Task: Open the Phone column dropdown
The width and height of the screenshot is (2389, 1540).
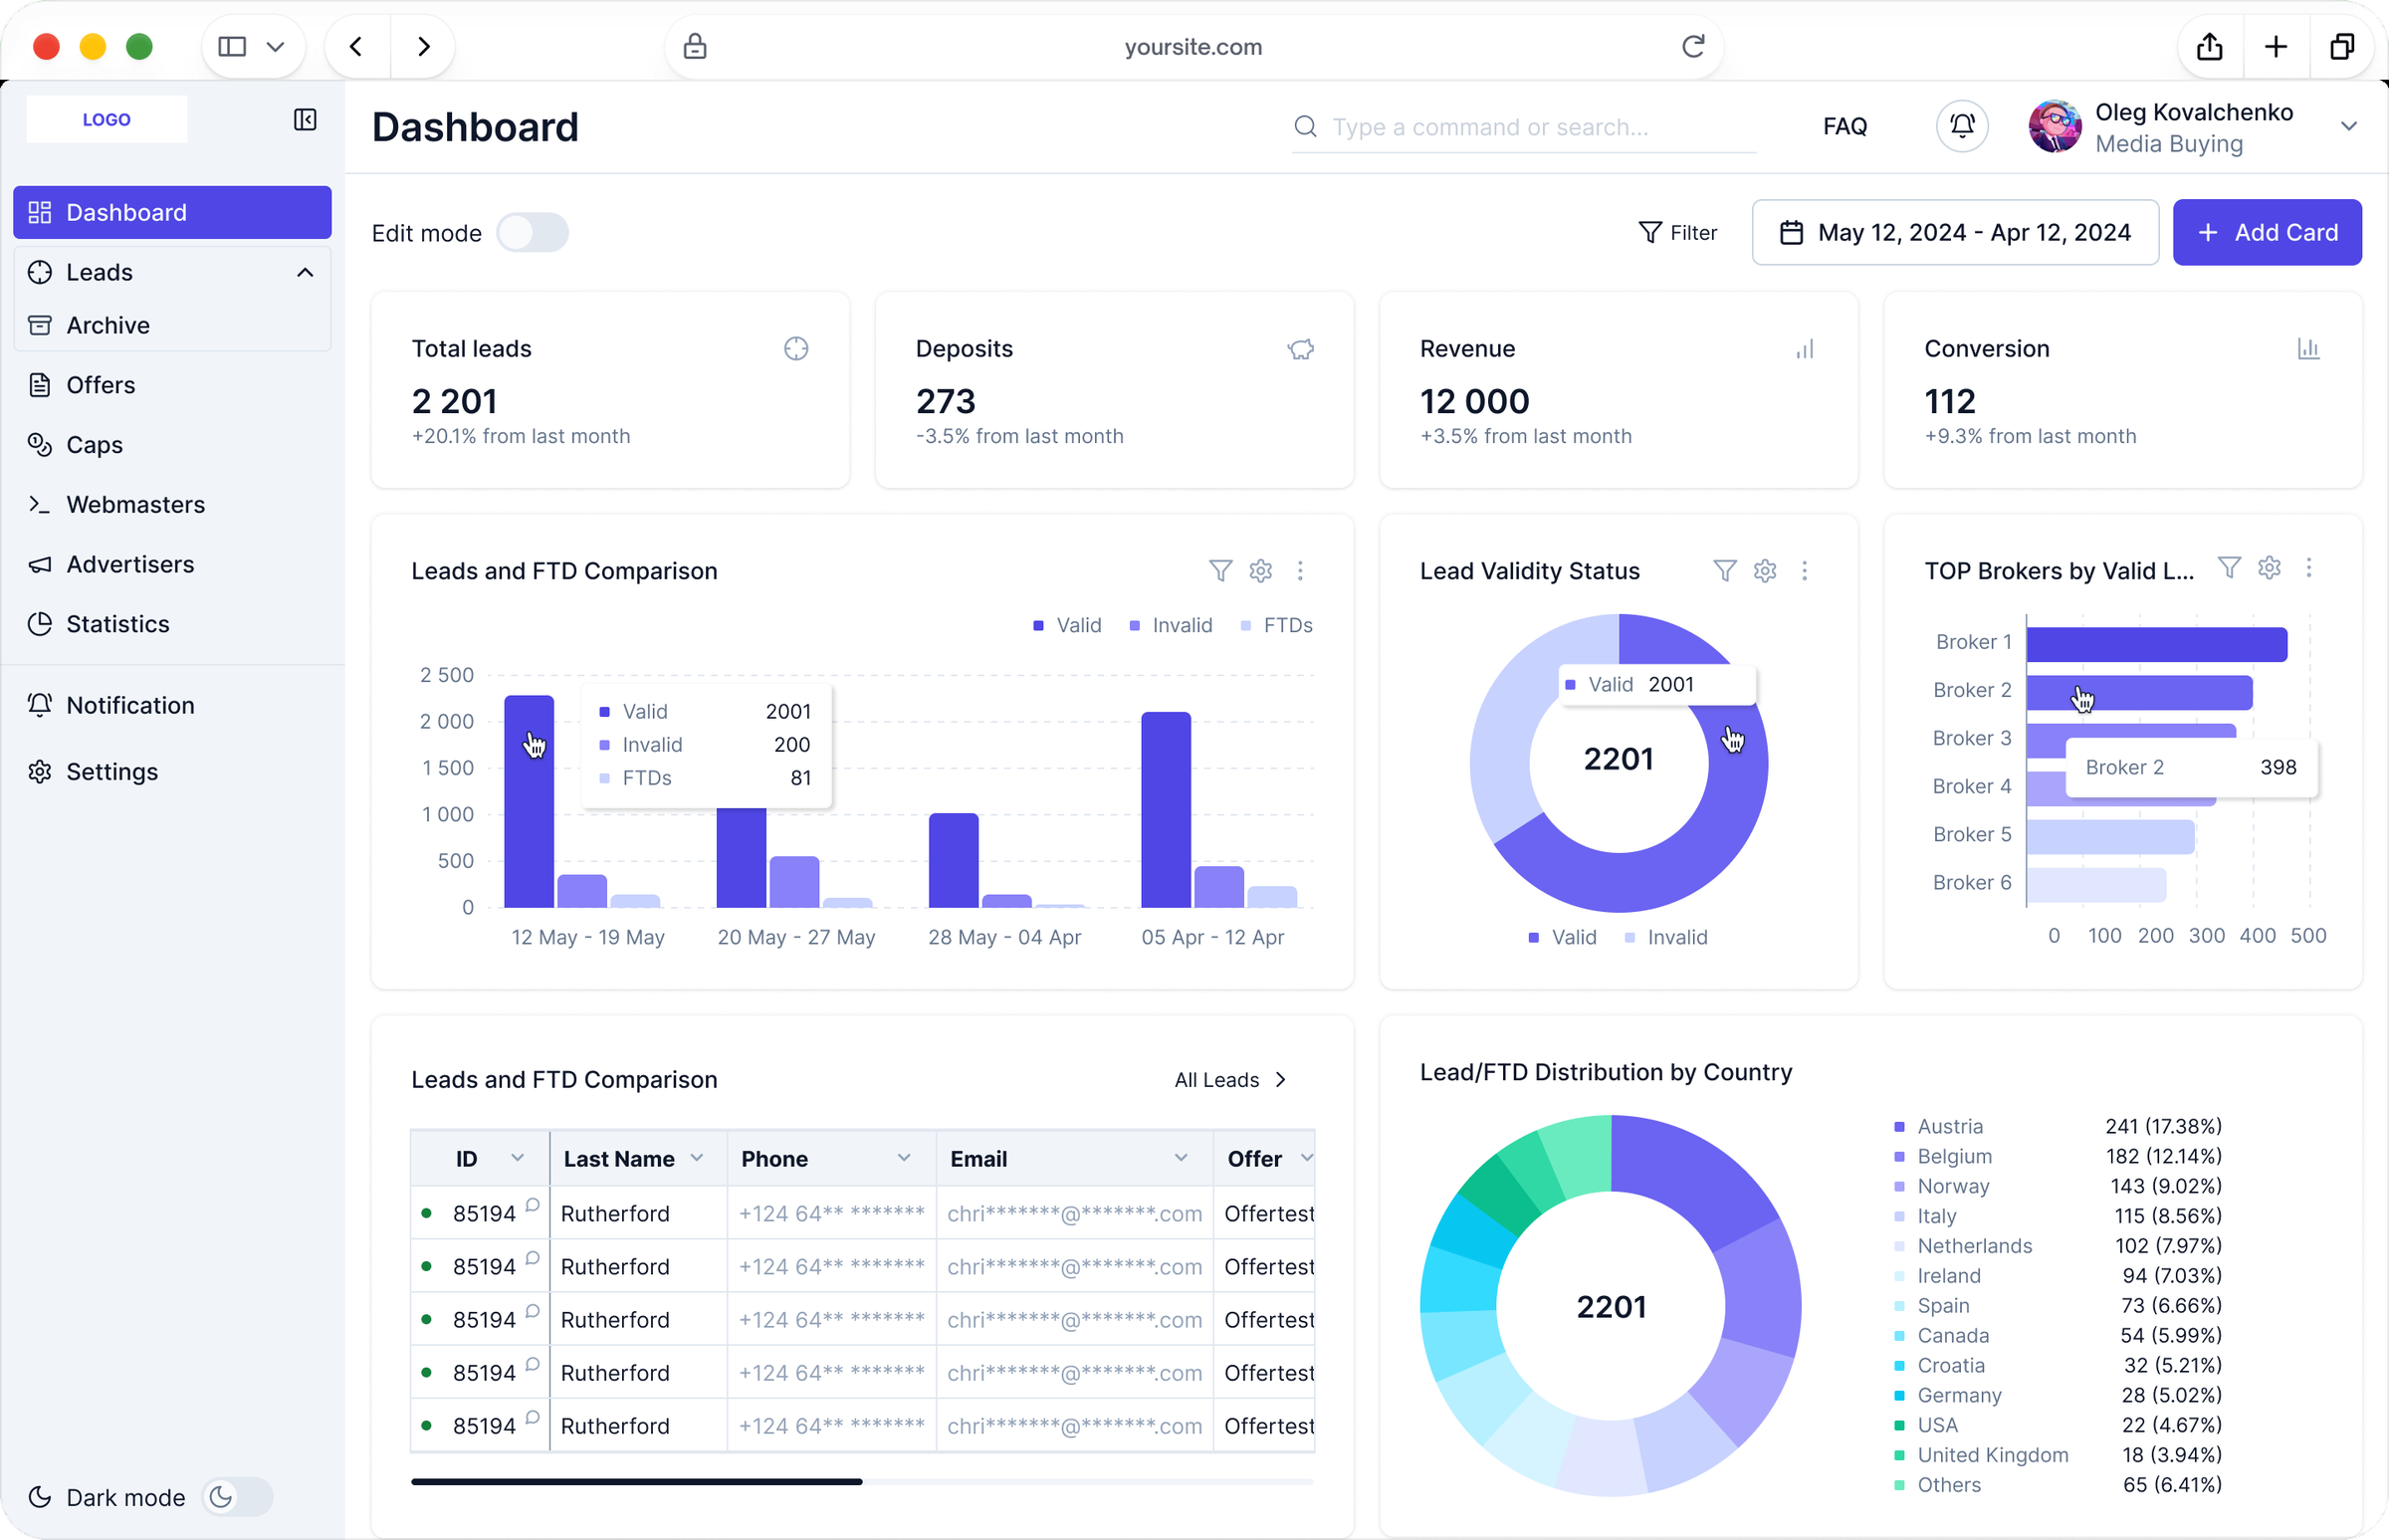Action: click(904, 1158)
